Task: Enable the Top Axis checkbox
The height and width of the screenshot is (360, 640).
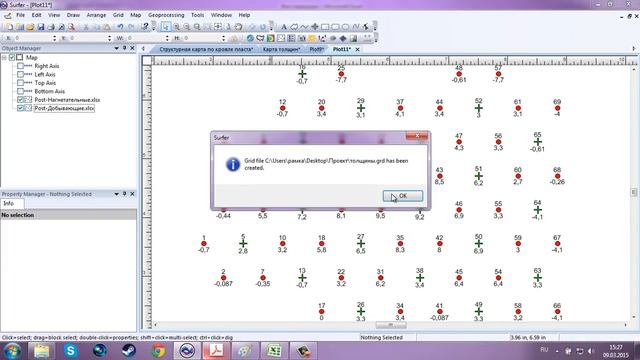Action: point(20,83)
